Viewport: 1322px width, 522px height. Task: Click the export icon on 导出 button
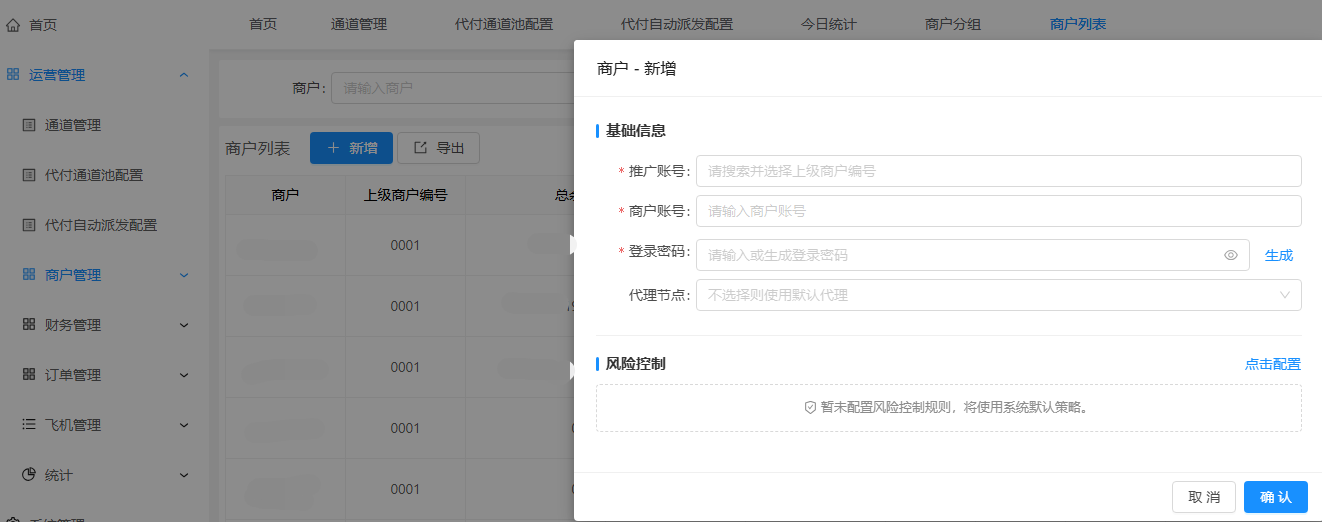pos(420,148)
